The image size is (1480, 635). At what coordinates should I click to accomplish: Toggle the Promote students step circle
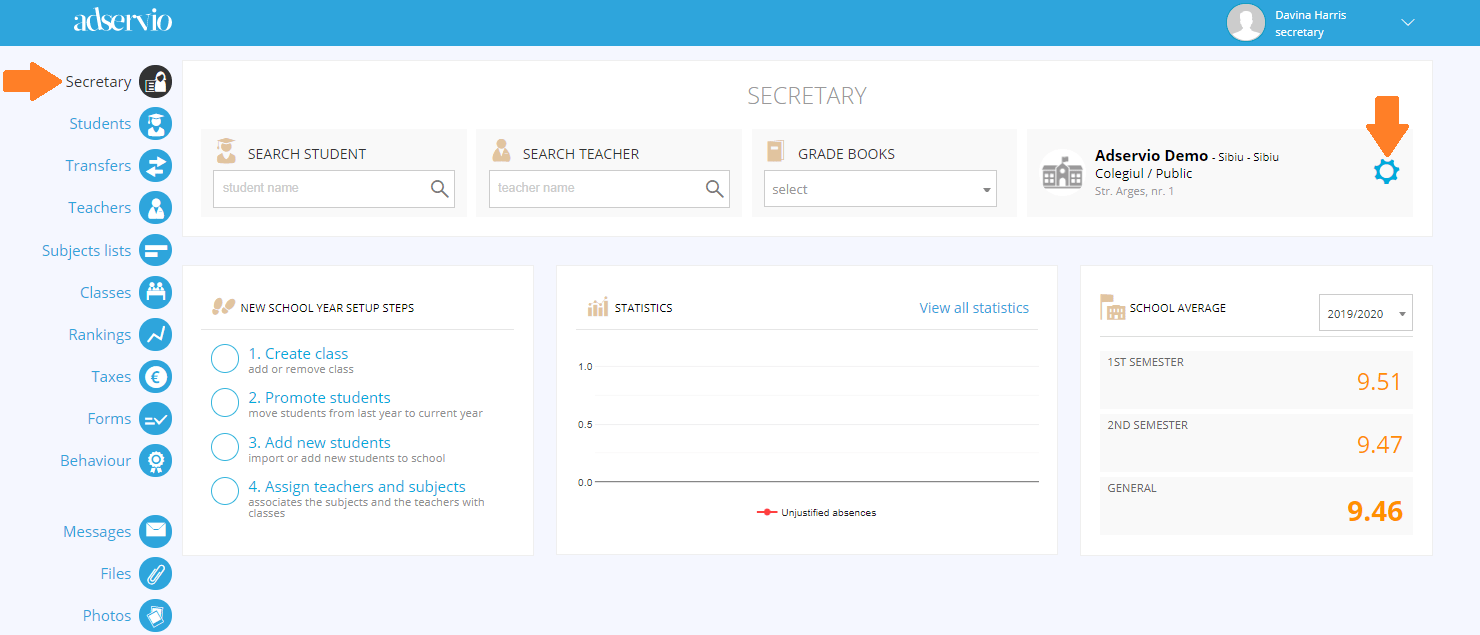click(225, 402)
